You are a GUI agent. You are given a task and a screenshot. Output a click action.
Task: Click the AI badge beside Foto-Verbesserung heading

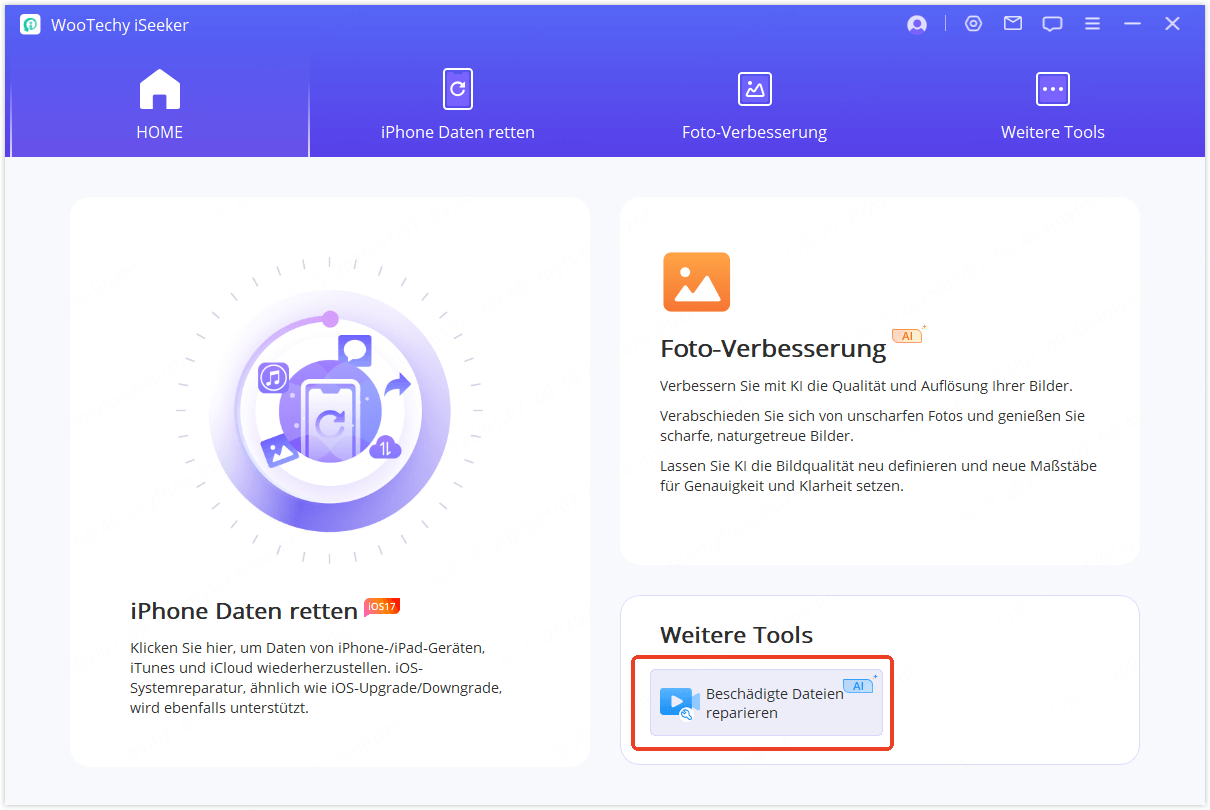(908, 336)
